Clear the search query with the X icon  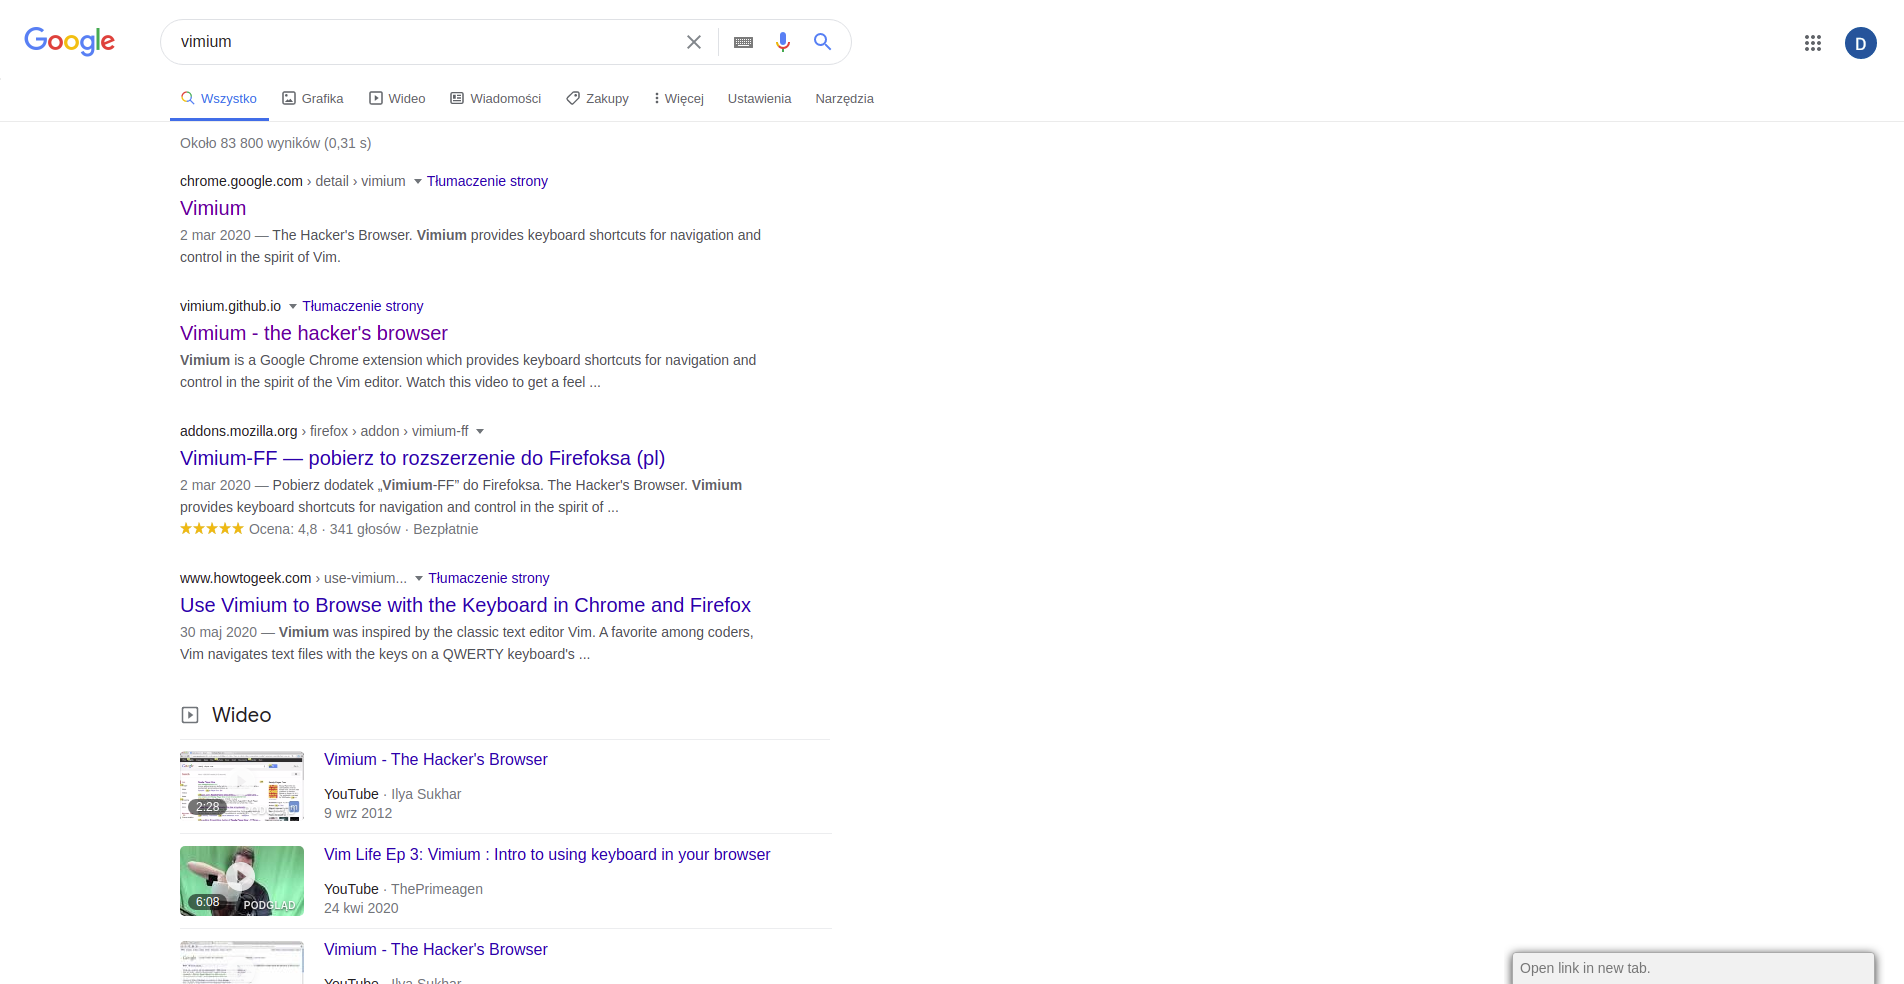coord(694,42)
